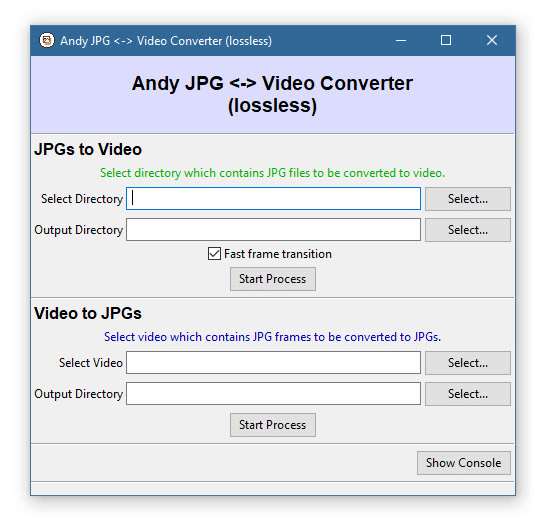
Task: Show the console
Action: (463, 463)
